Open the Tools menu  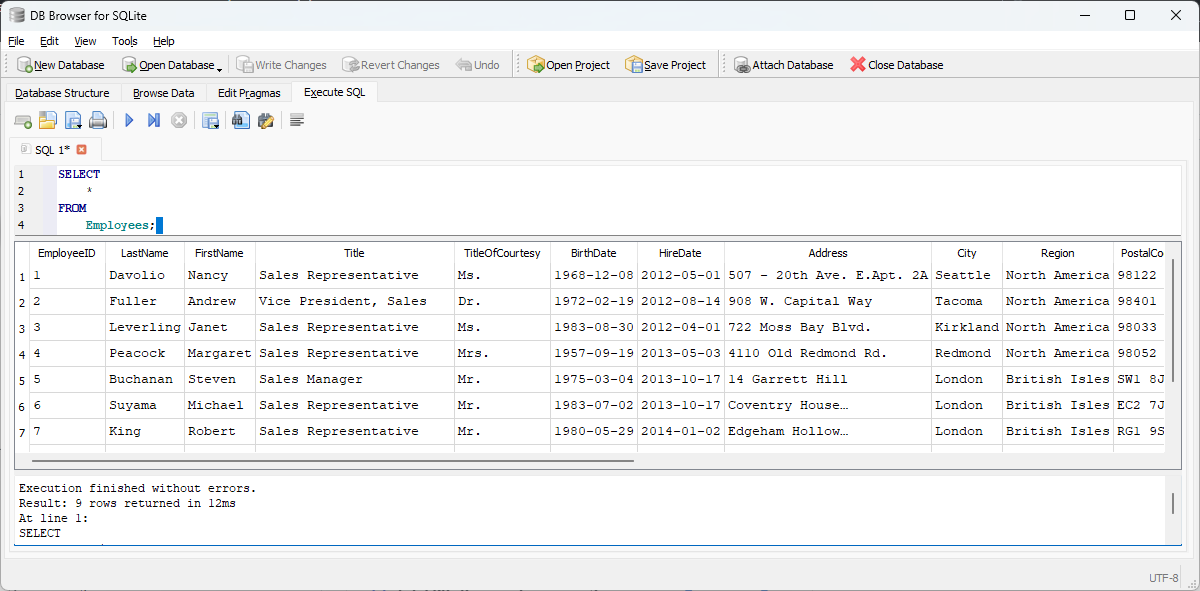coord(125,41)
